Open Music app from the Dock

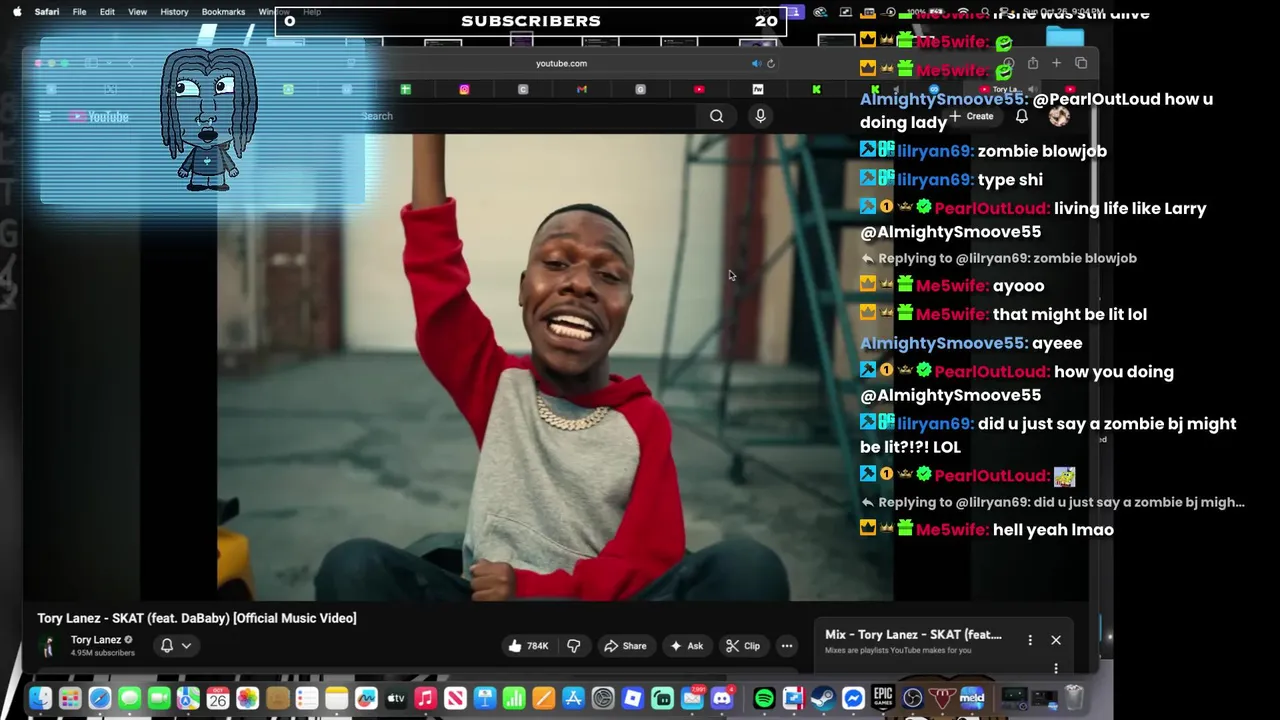[x=425, y=698]
